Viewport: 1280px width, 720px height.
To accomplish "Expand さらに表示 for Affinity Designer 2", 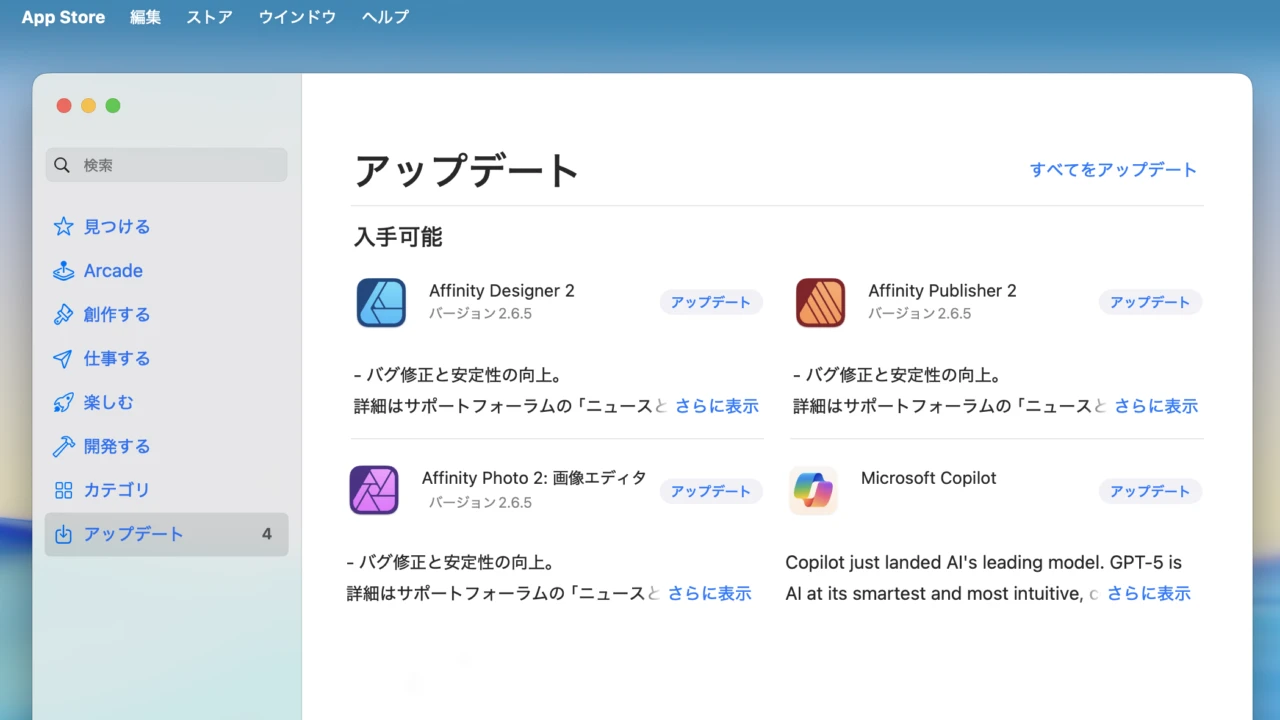I will (x=716, y=406).
